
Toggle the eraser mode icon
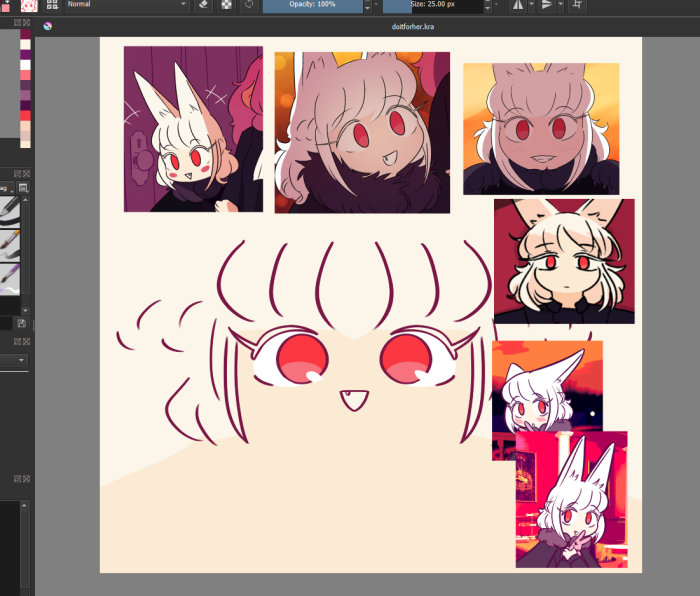click(x=203, y=5)
